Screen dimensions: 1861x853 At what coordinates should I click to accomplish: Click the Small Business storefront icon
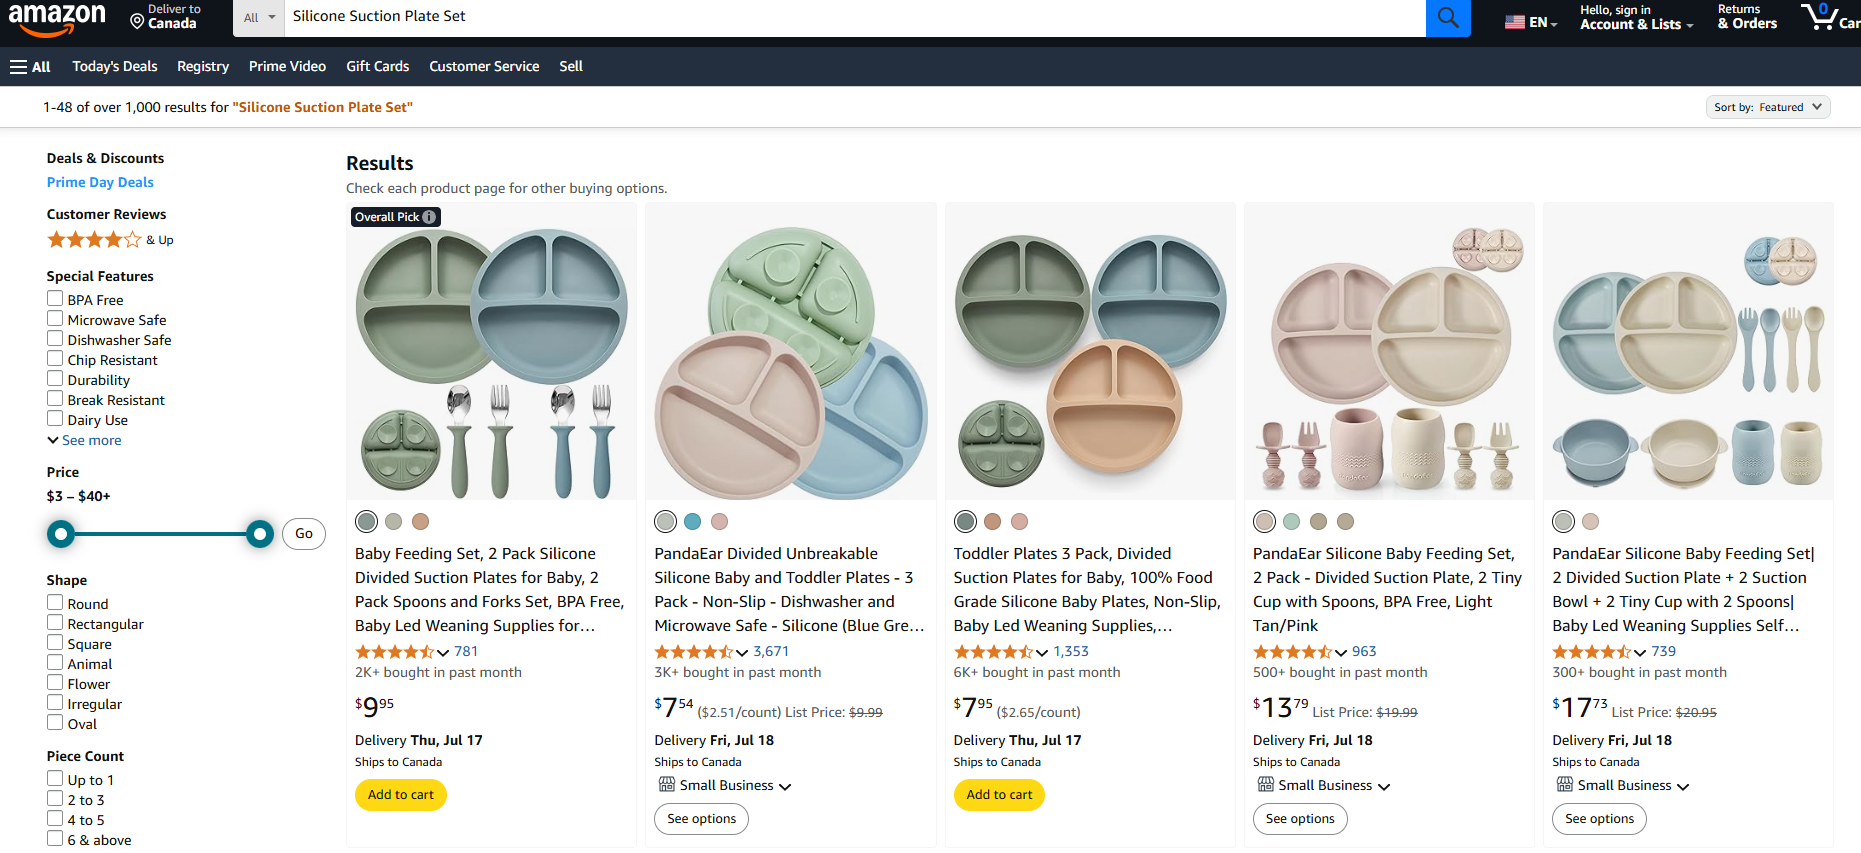(x=667, y=785)
